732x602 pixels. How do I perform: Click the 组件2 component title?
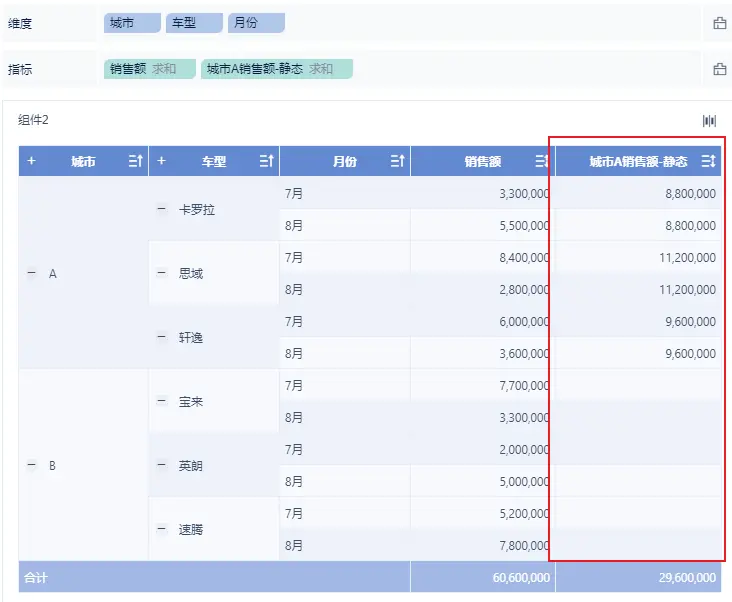click(33, 120)
